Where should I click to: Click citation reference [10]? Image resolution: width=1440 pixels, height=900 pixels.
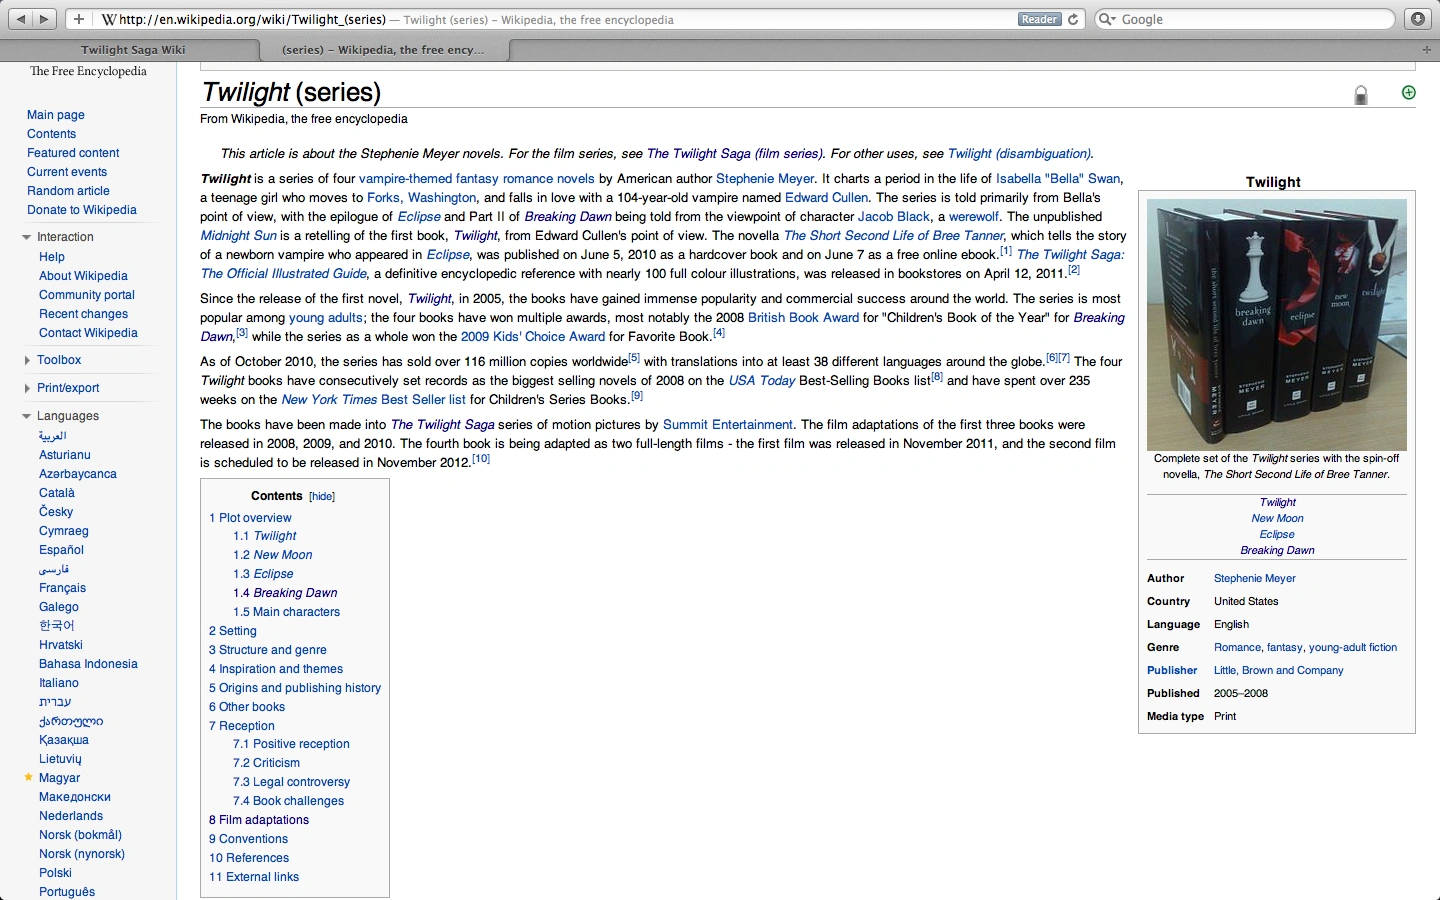coord(481,459)
